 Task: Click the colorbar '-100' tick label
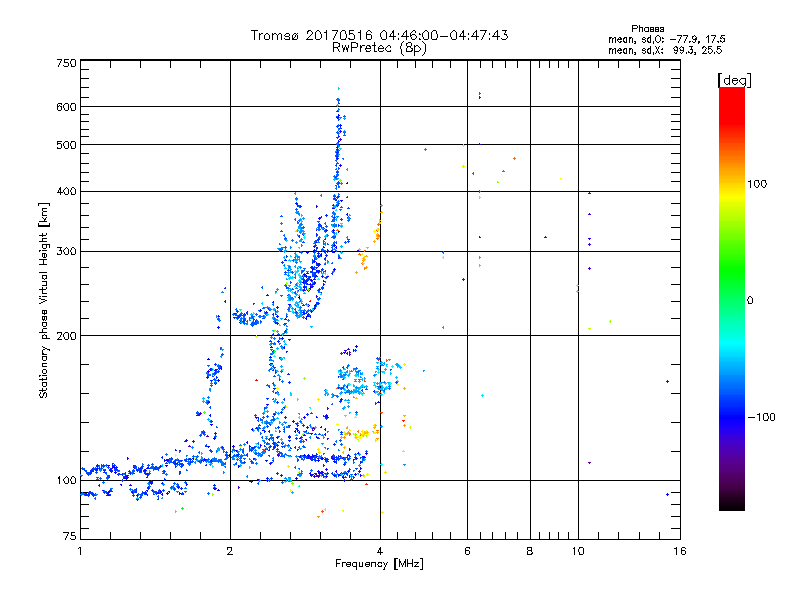click(761, 417)
